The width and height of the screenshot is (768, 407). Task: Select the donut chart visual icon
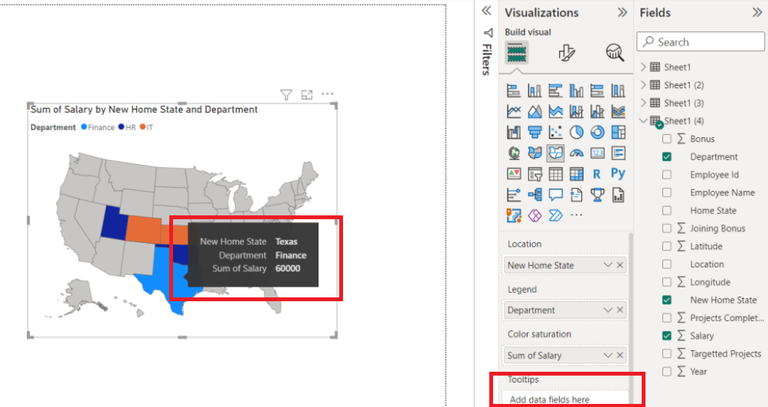pyautogui.click(x=597, y=132)
